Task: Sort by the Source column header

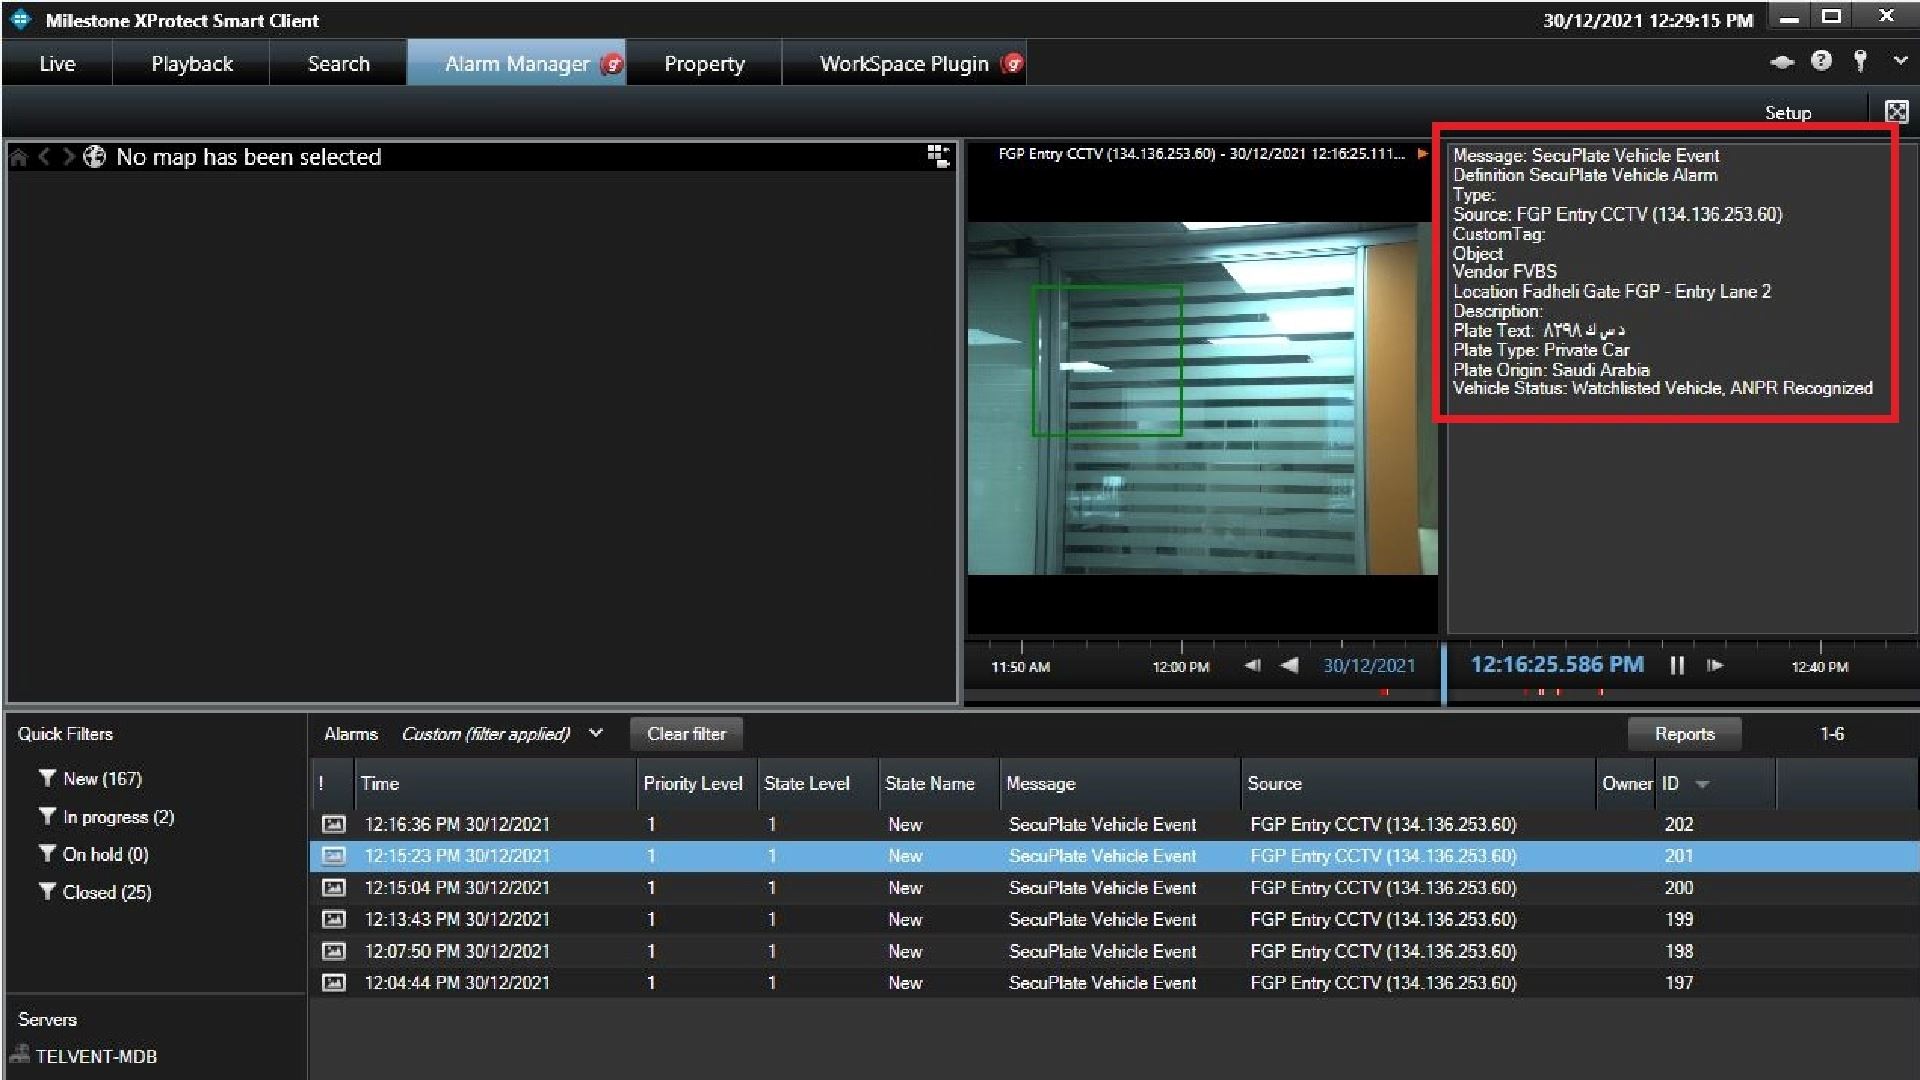Action: pos(1417,784)
